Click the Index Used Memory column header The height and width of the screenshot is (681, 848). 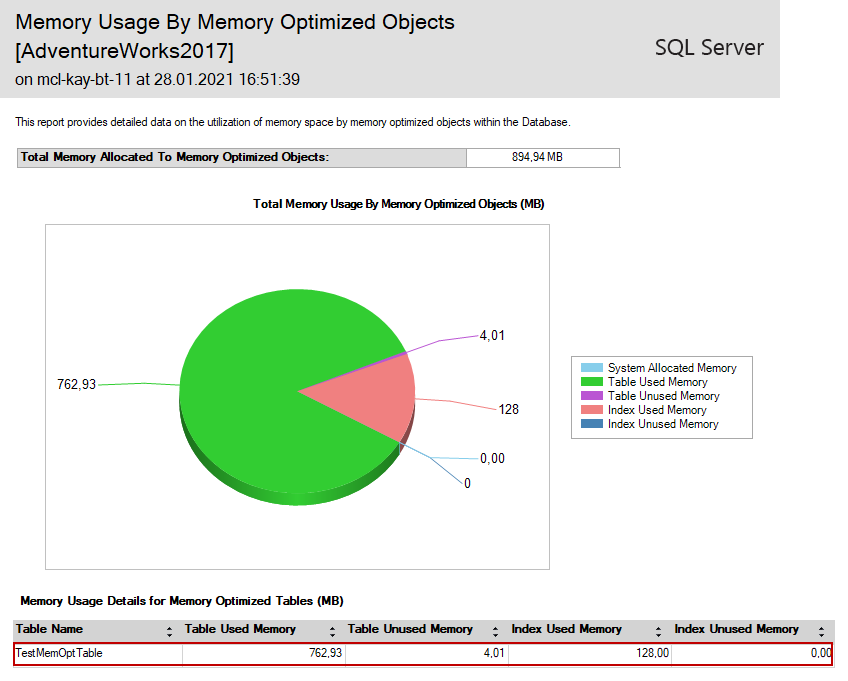[566, 629]
